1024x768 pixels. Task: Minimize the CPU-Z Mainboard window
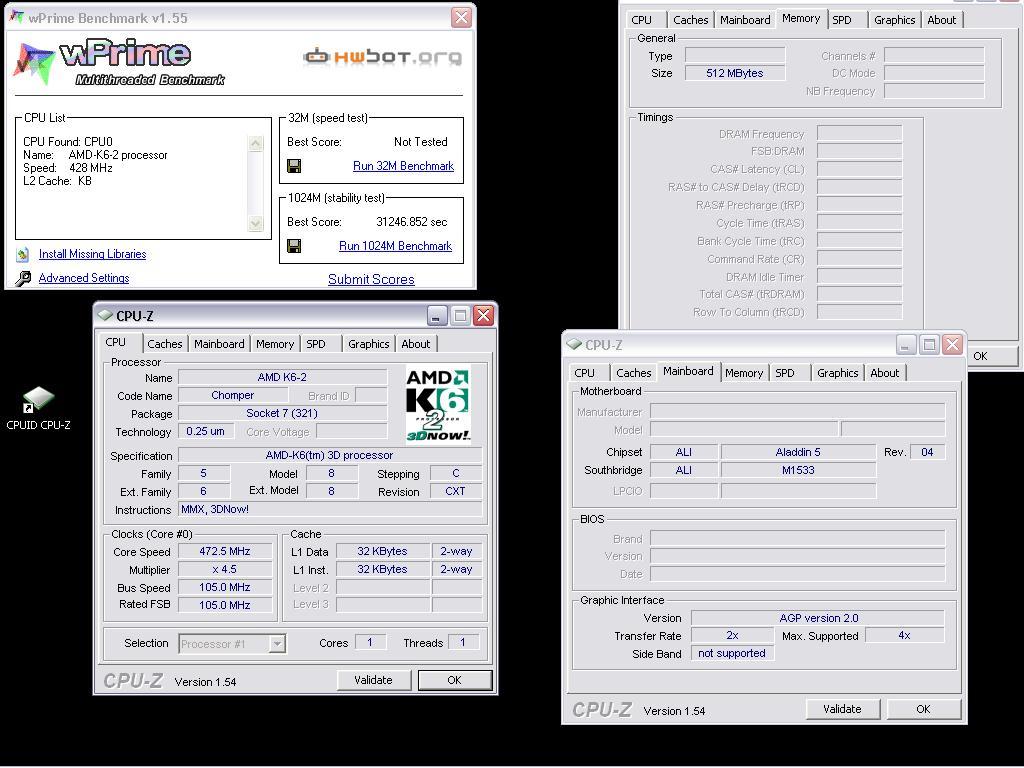tap(906, 344)
